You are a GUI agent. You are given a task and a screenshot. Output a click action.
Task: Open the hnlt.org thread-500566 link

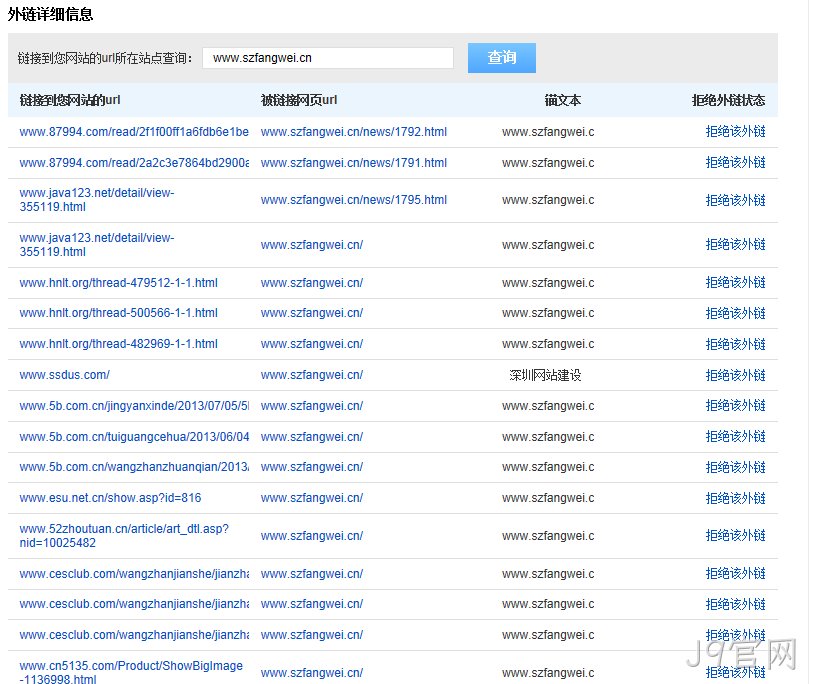point(119,313)
